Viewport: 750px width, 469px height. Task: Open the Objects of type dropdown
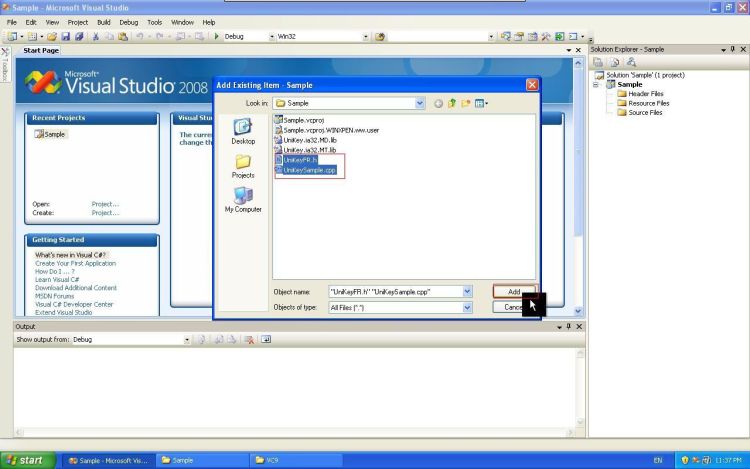467,307
